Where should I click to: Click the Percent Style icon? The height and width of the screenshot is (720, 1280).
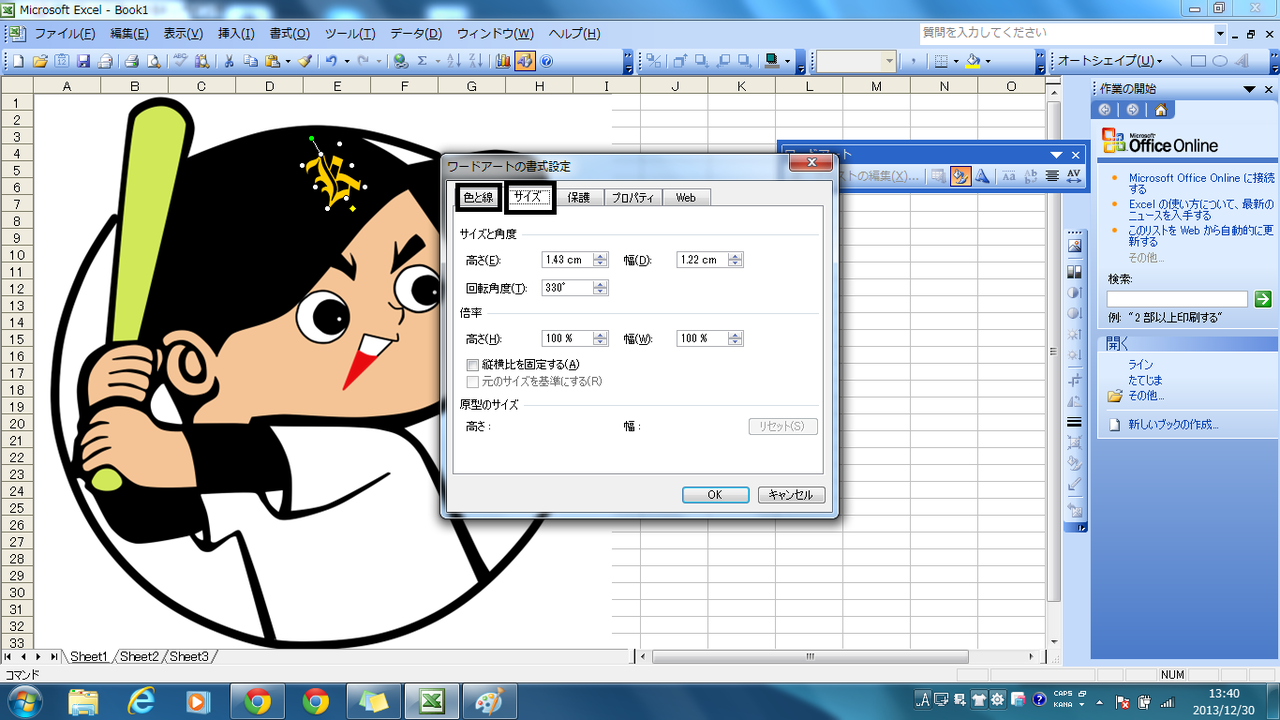point(654,61)
